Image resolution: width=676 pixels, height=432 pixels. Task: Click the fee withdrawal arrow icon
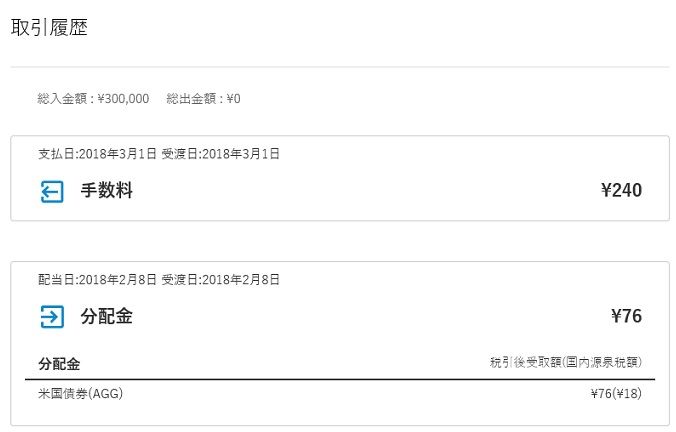point(52,191)
